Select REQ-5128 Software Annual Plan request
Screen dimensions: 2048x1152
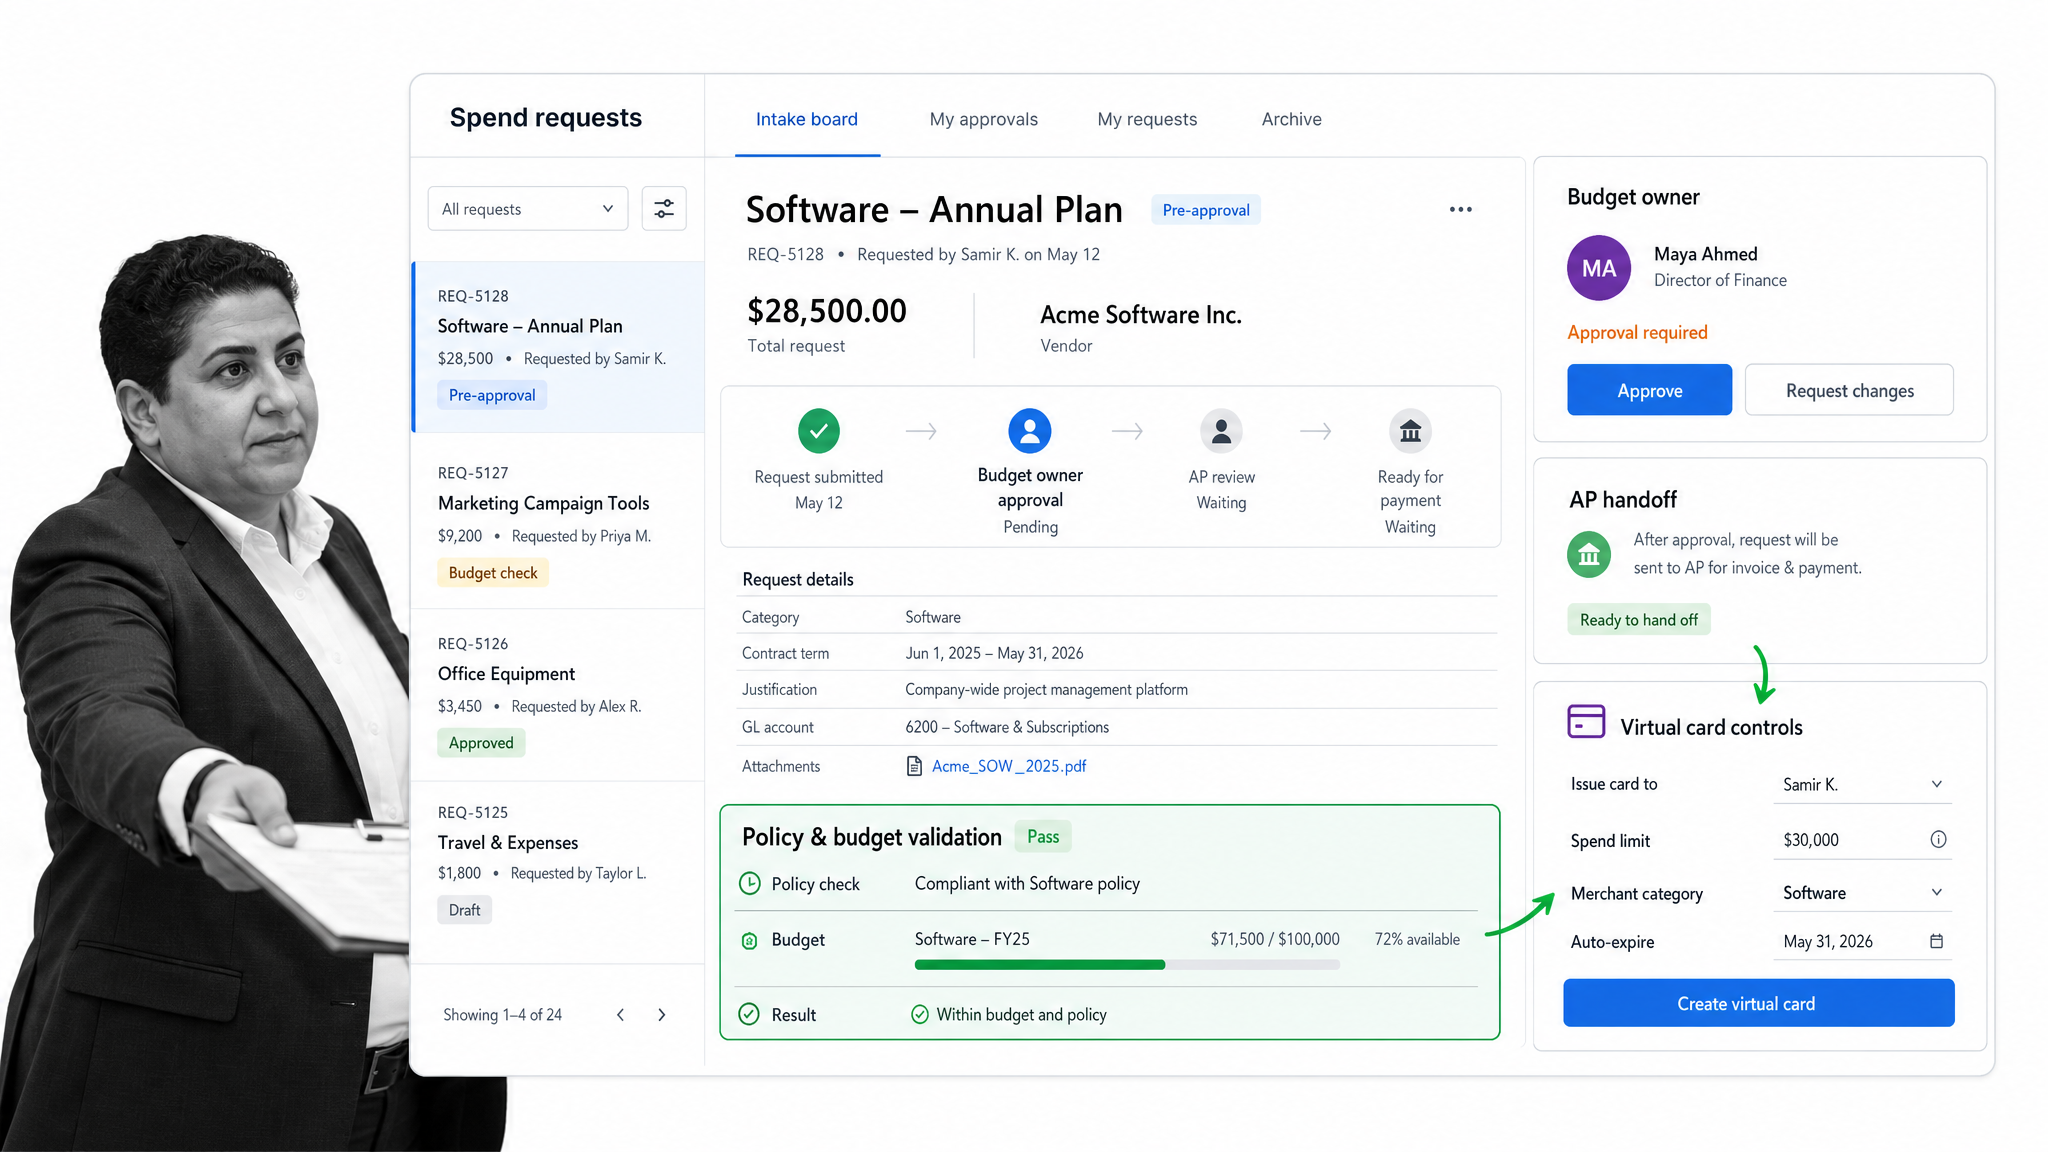click(x=558, y=347)
